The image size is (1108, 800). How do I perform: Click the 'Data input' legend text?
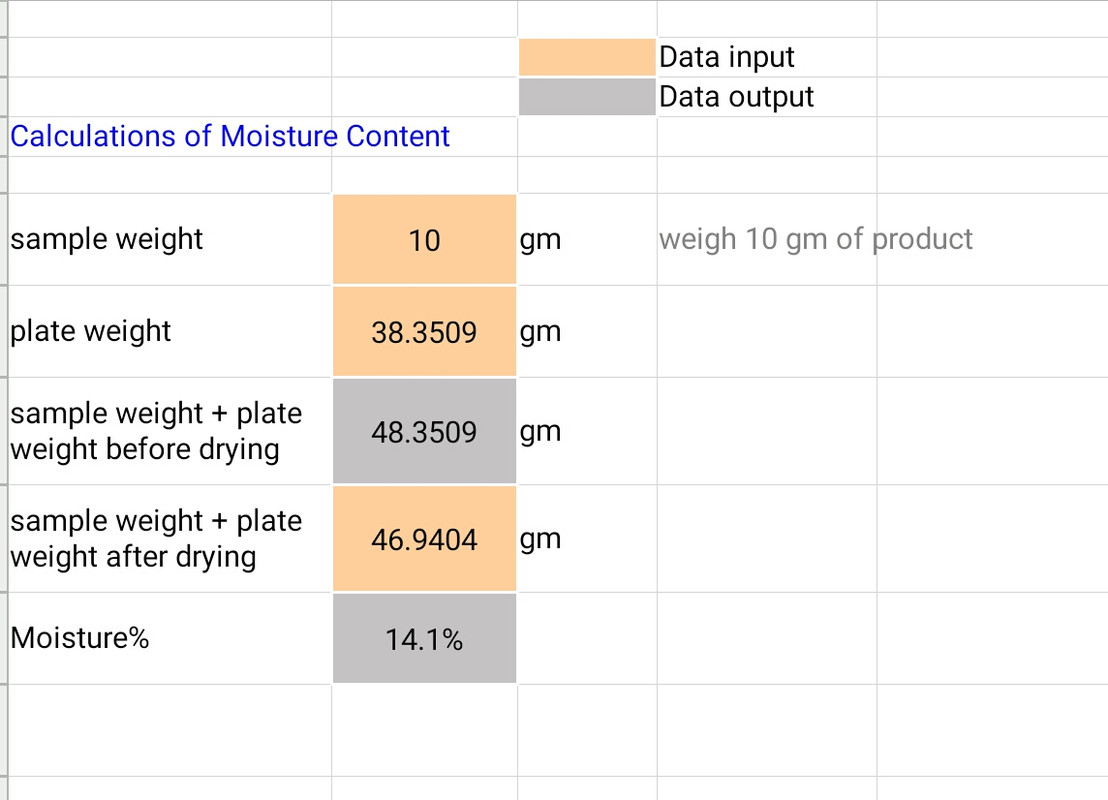(x=727, y=58)
